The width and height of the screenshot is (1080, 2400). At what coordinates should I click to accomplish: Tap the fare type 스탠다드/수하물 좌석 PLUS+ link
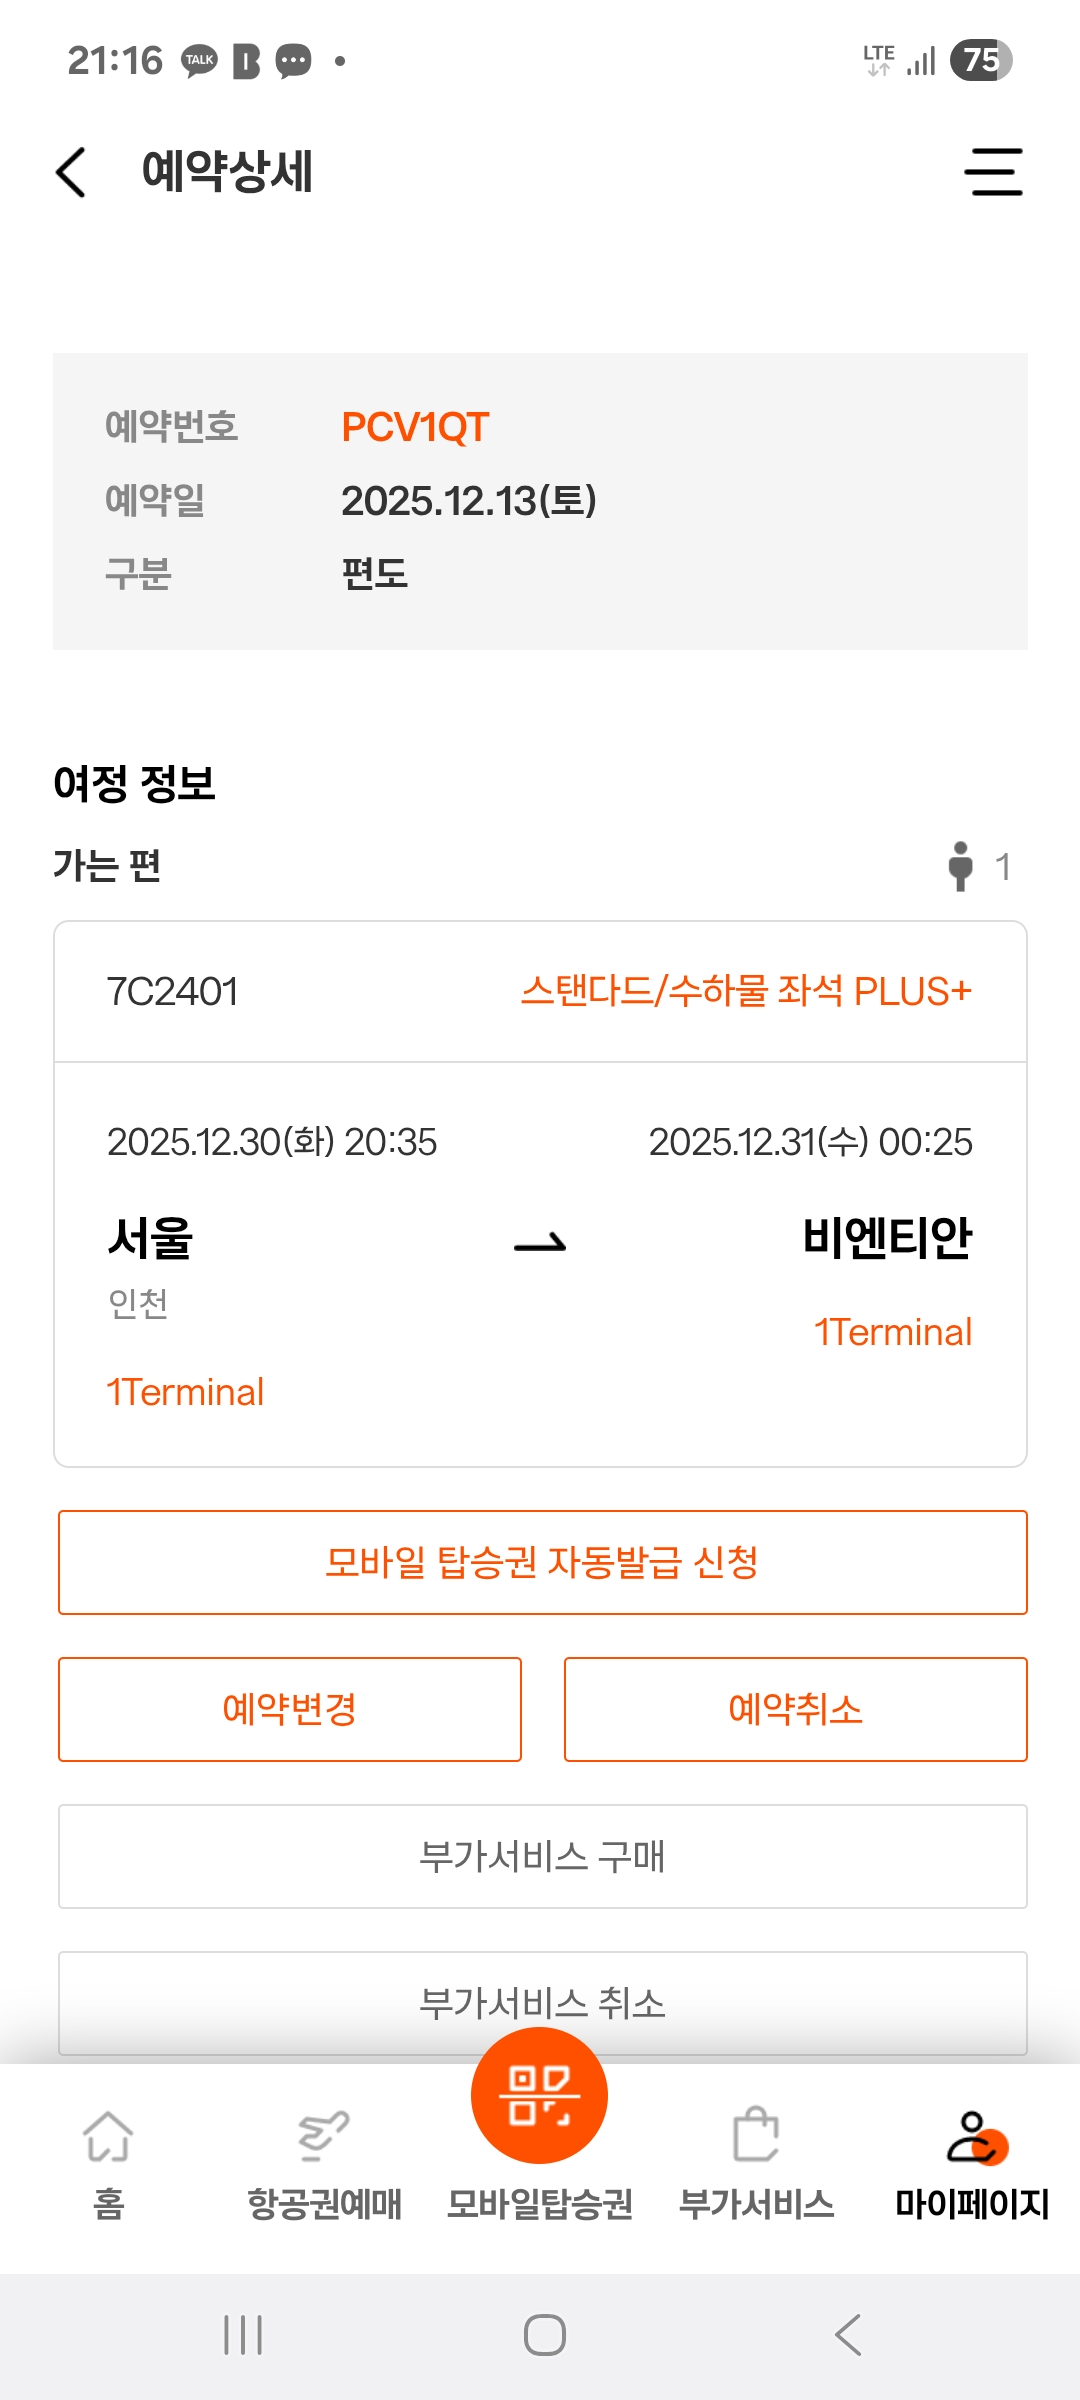pos(746,991)
